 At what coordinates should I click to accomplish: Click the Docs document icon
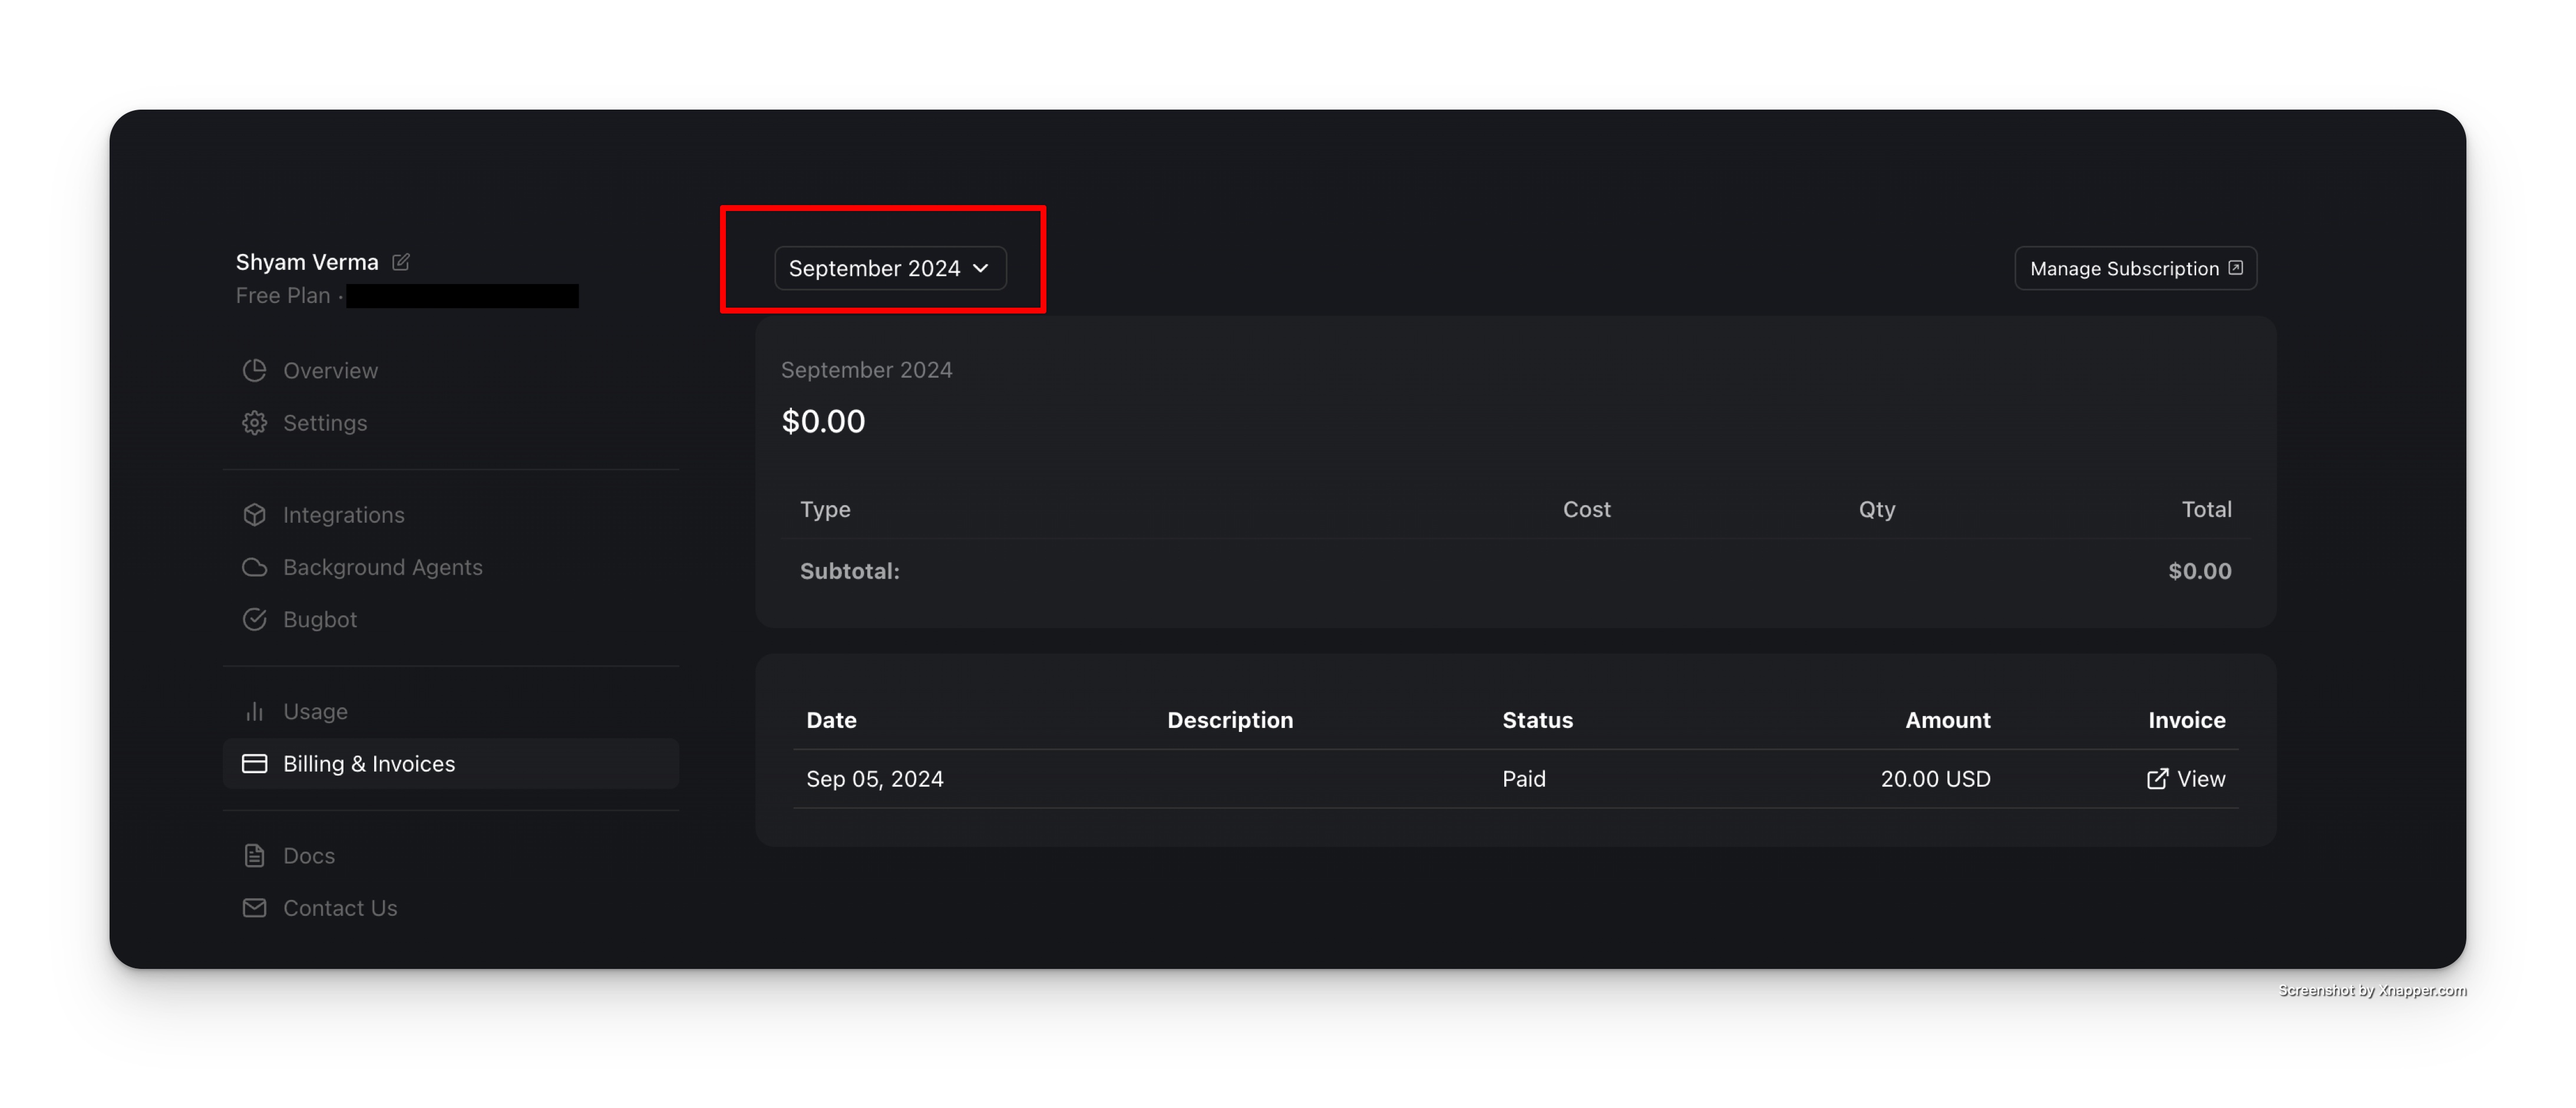pos(254,856)
